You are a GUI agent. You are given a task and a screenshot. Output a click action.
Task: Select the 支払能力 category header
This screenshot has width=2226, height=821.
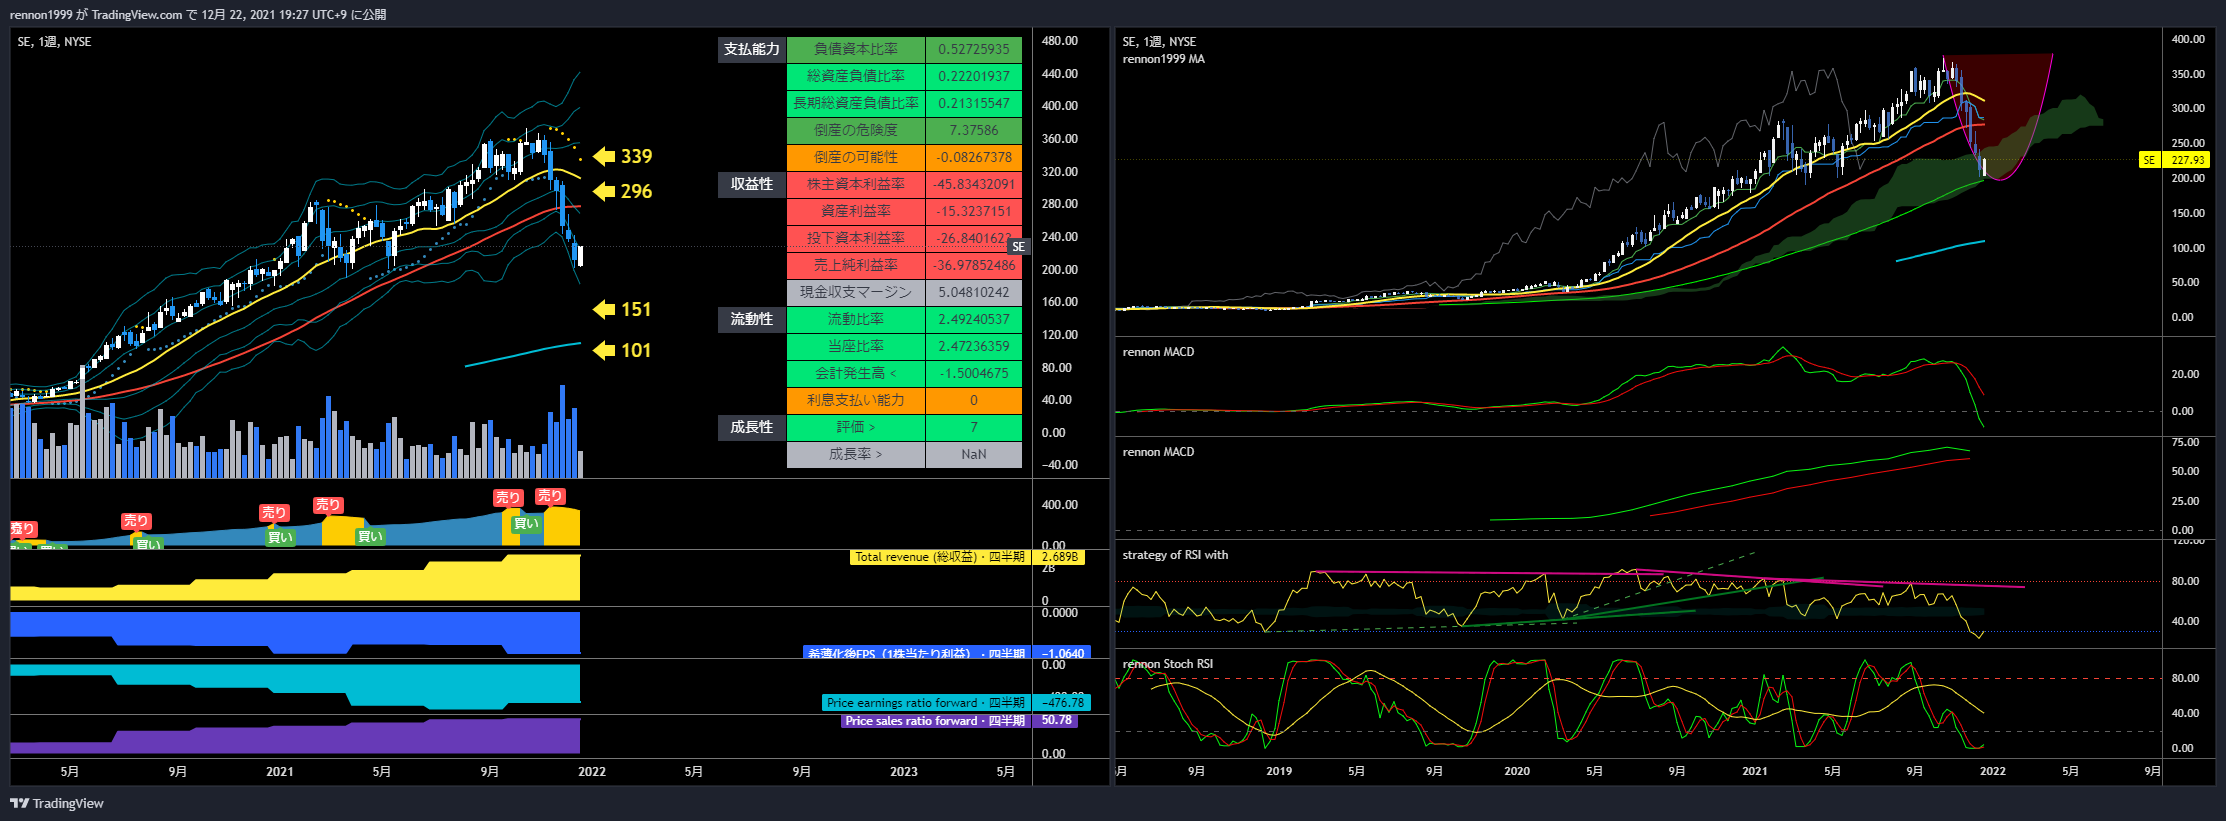click(752, 49)
